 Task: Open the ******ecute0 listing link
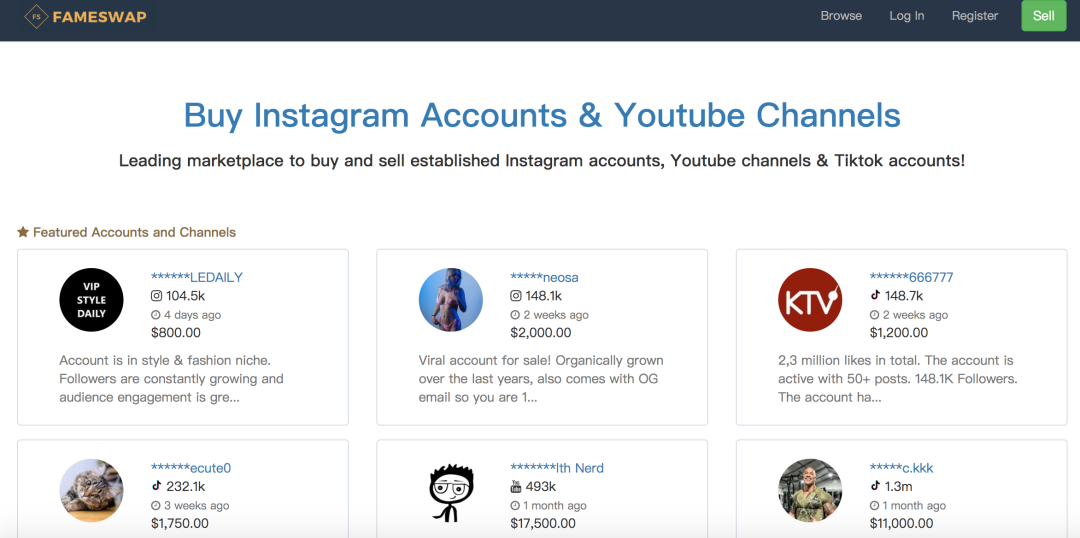point(191,468)
